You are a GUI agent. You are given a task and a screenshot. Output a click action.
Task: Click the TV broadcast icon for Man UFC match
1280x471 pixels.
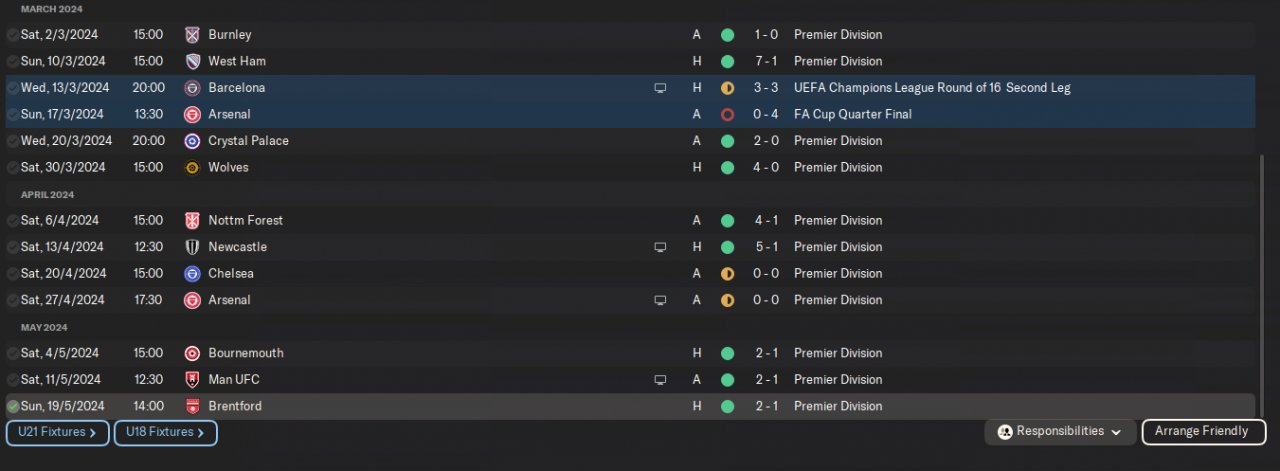tap(660, 380)
